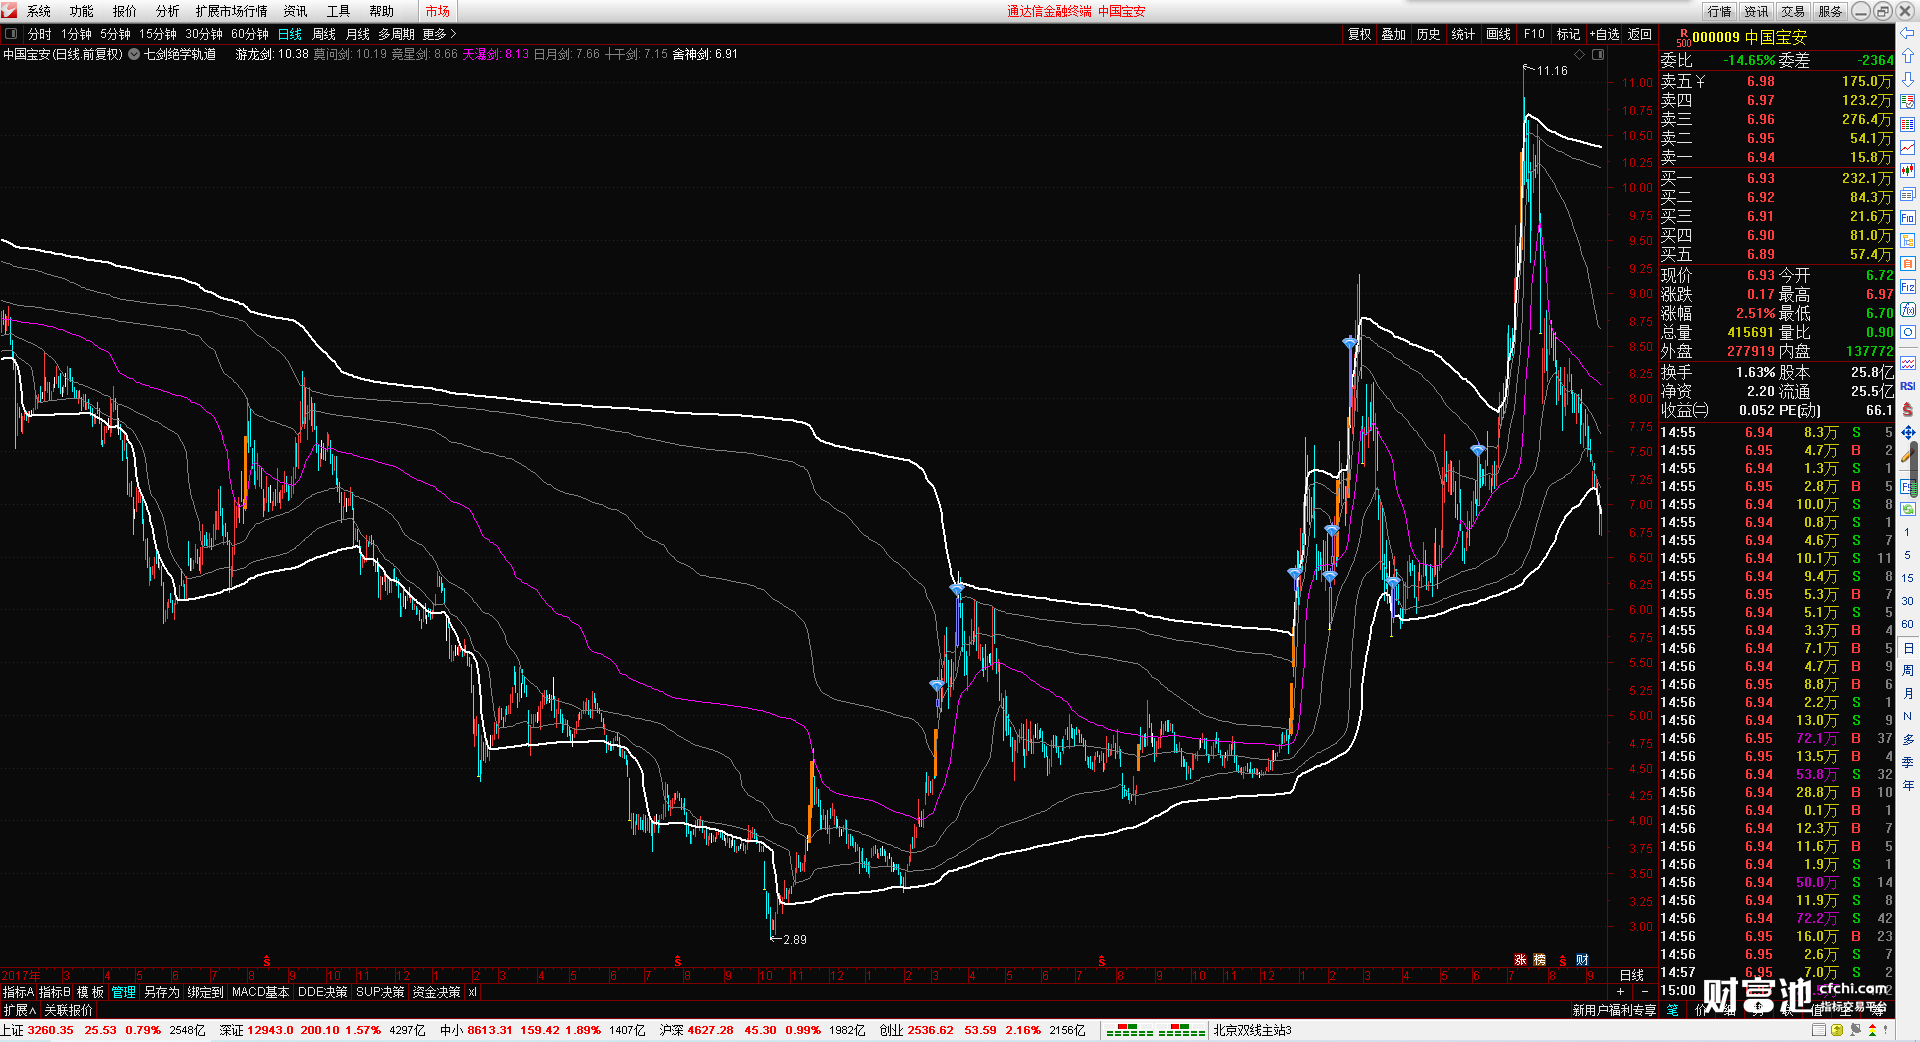Click the +自选 add to watchlist button
Viewport: 1920px width, 1042px height.
point(1605,34)
